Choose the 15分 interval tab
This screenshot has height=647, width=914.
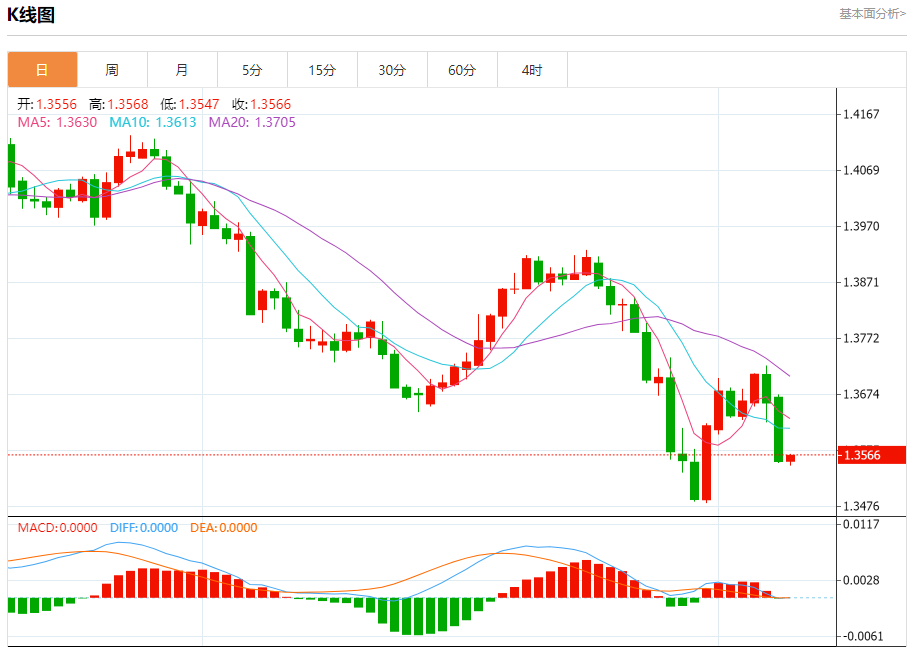322,70
